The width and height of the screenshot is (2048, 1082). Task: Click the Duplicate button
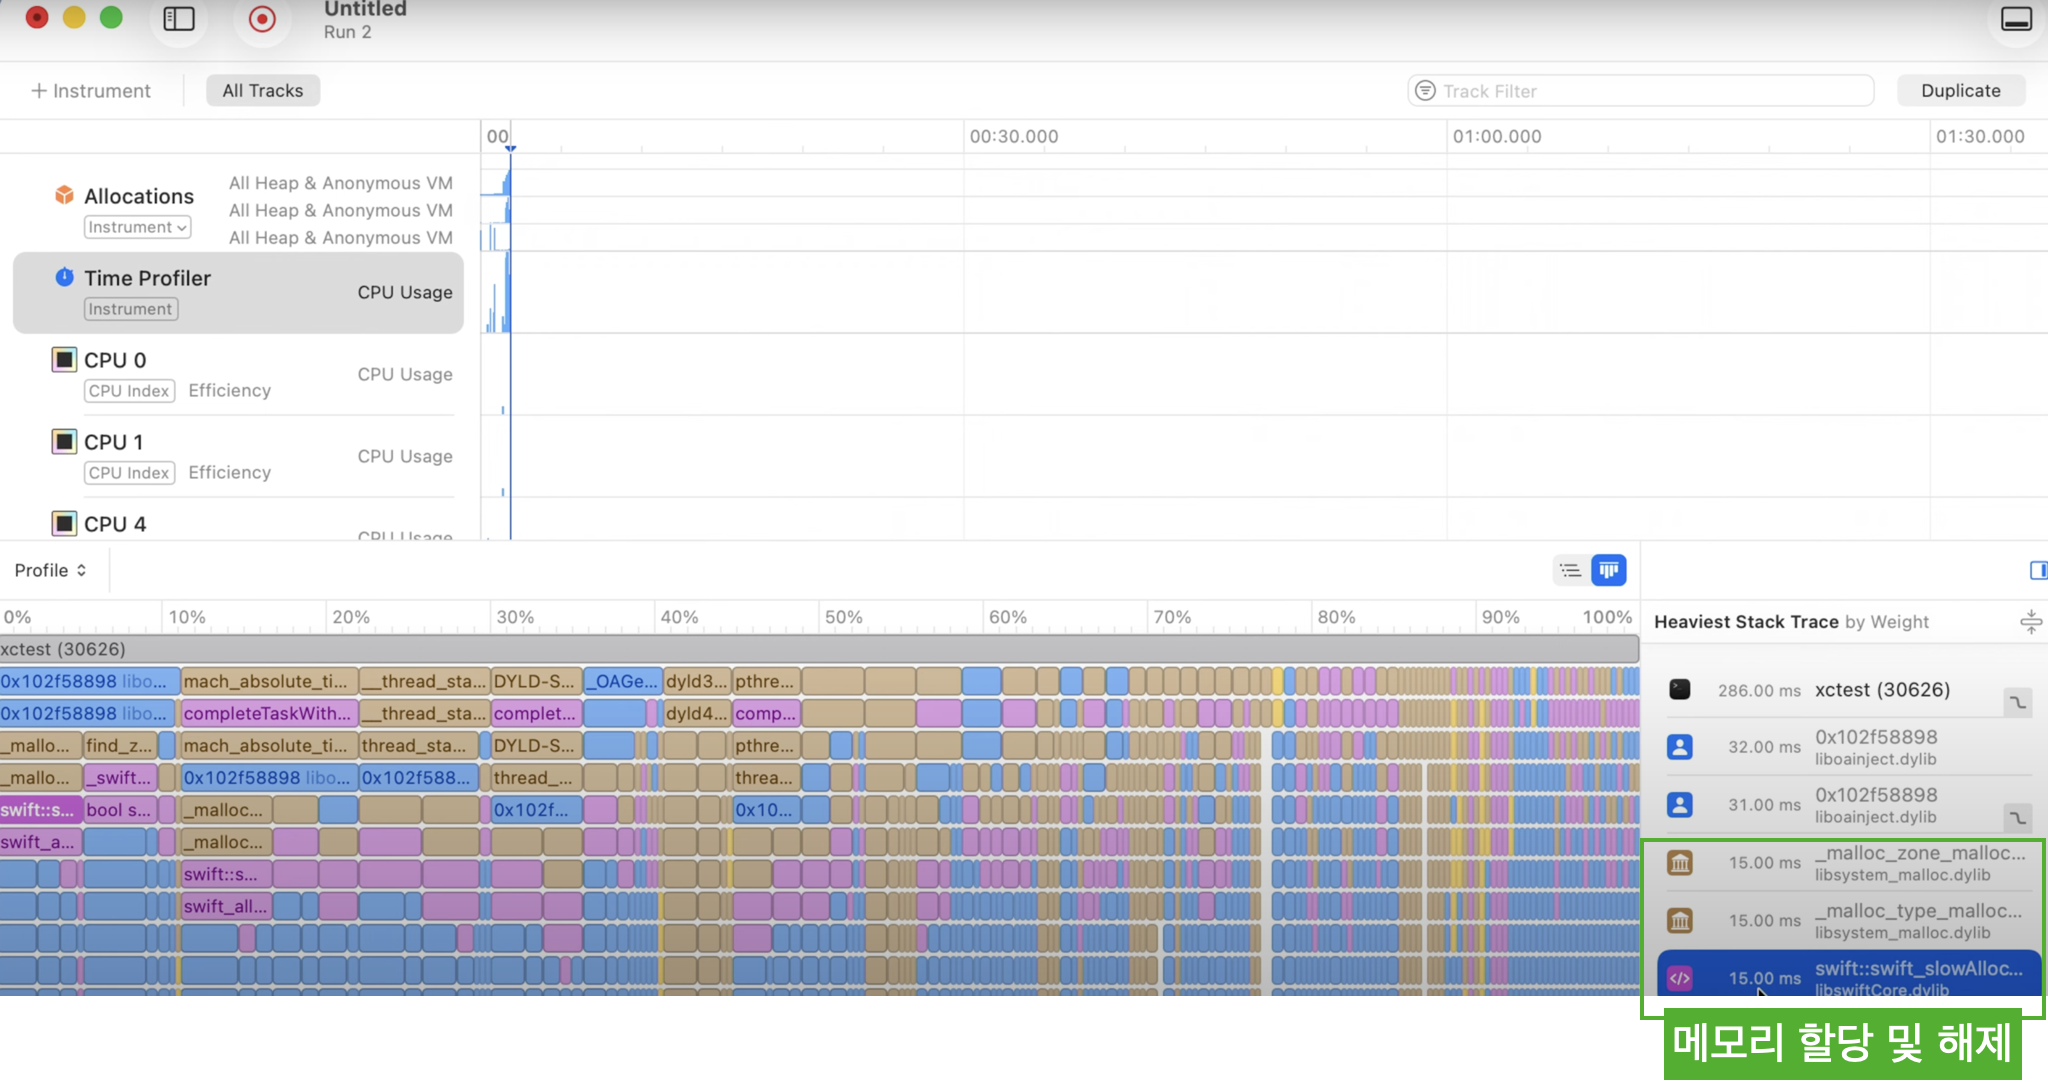(x=1960, y=90)
